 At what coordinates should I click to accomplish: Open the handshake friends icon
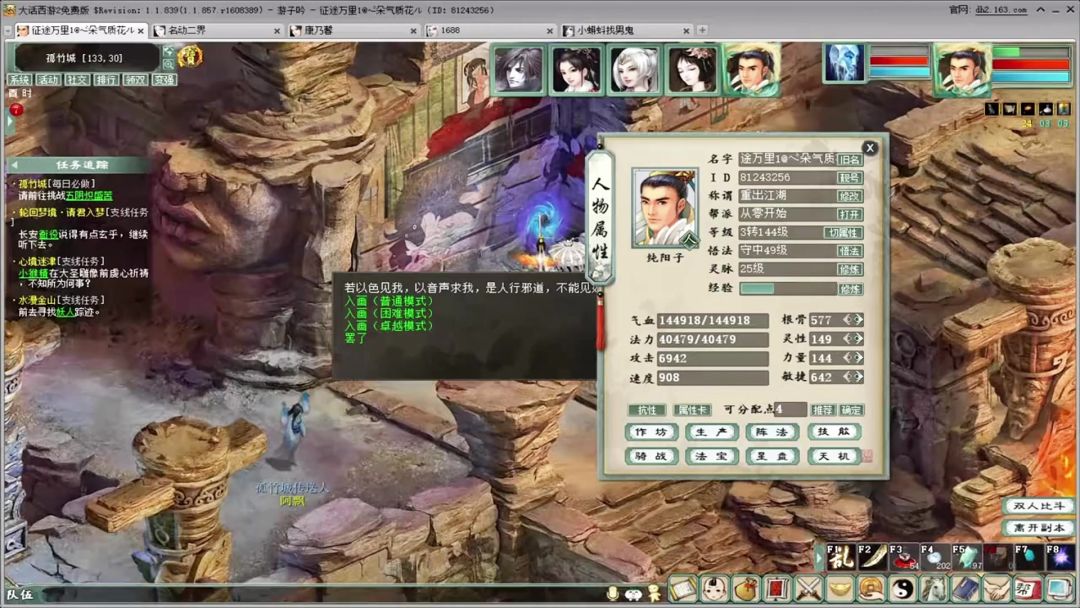click(x=996, y=589)
